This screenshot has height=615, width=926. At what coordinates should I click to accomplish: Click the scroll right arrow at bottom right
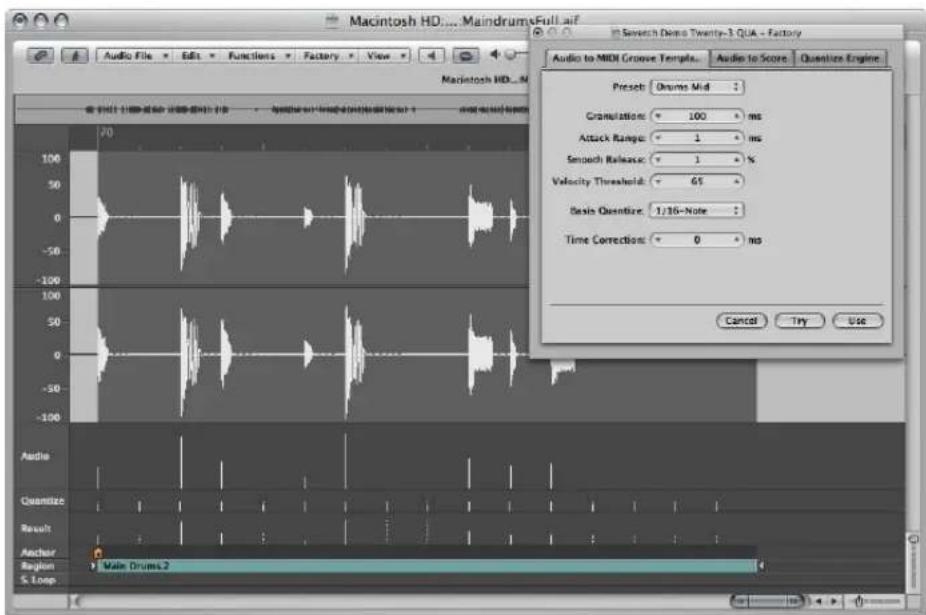tap(834, 601)
